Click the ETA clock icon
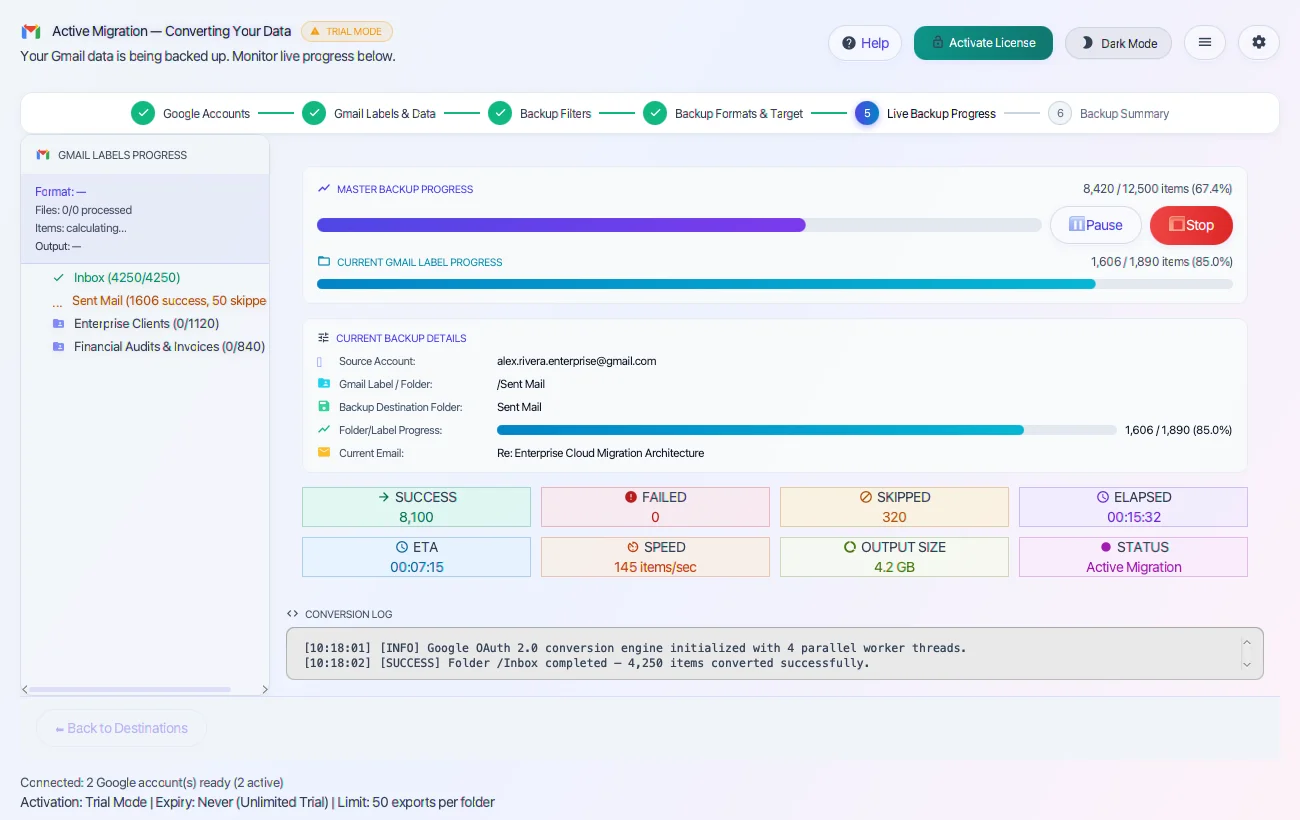This screenshot has height=820, width=1300. 402,547
